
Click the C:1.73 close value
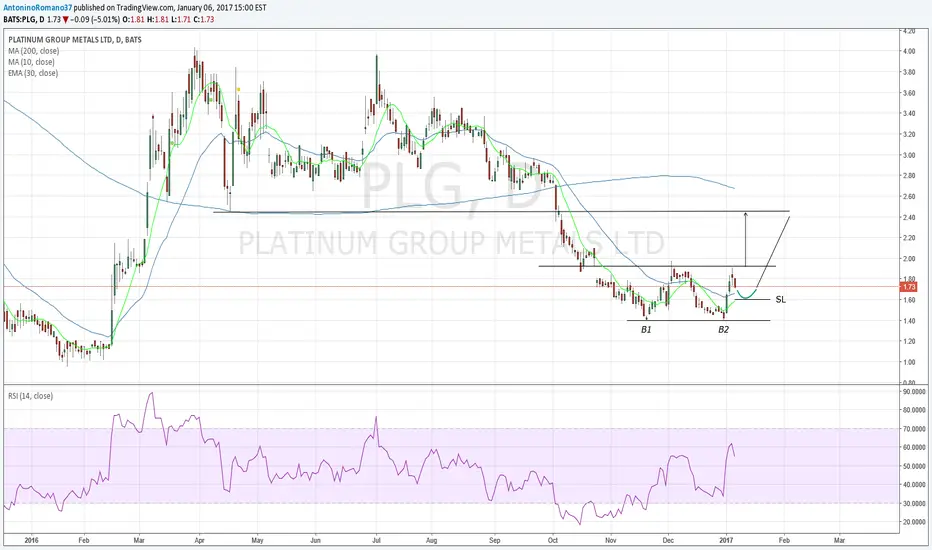click(203, 20)
